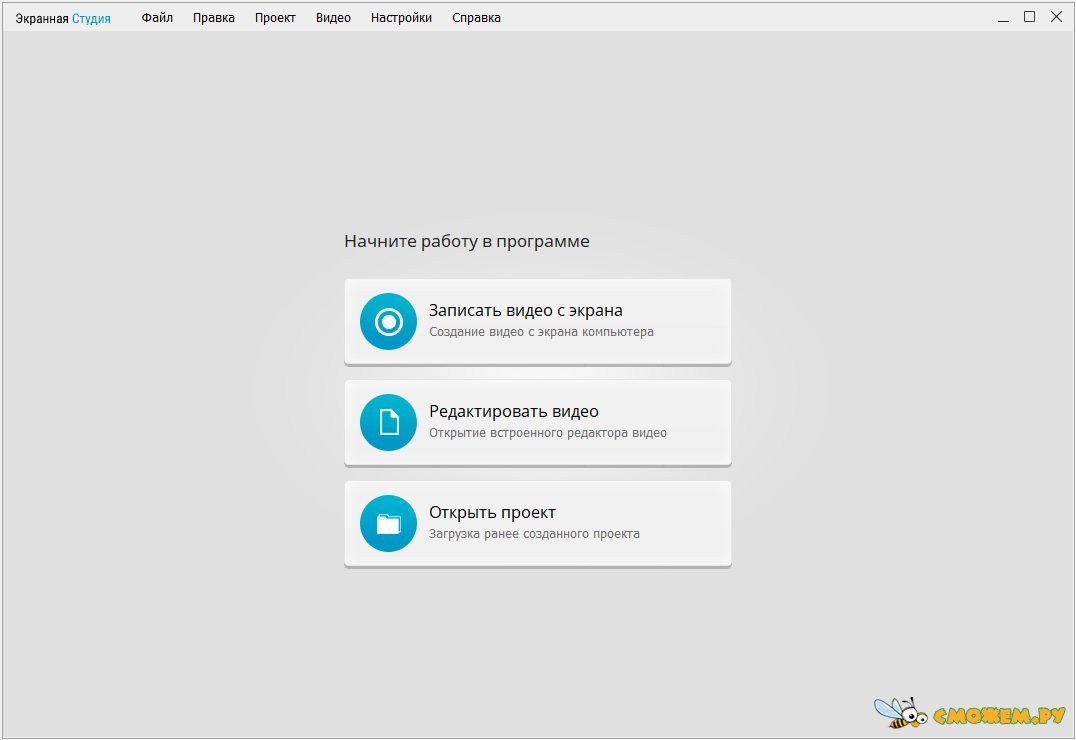This screenshot has width=1076, height=740.
Task: Choose "Редактировать видео" title text
Action: (514, 411)
